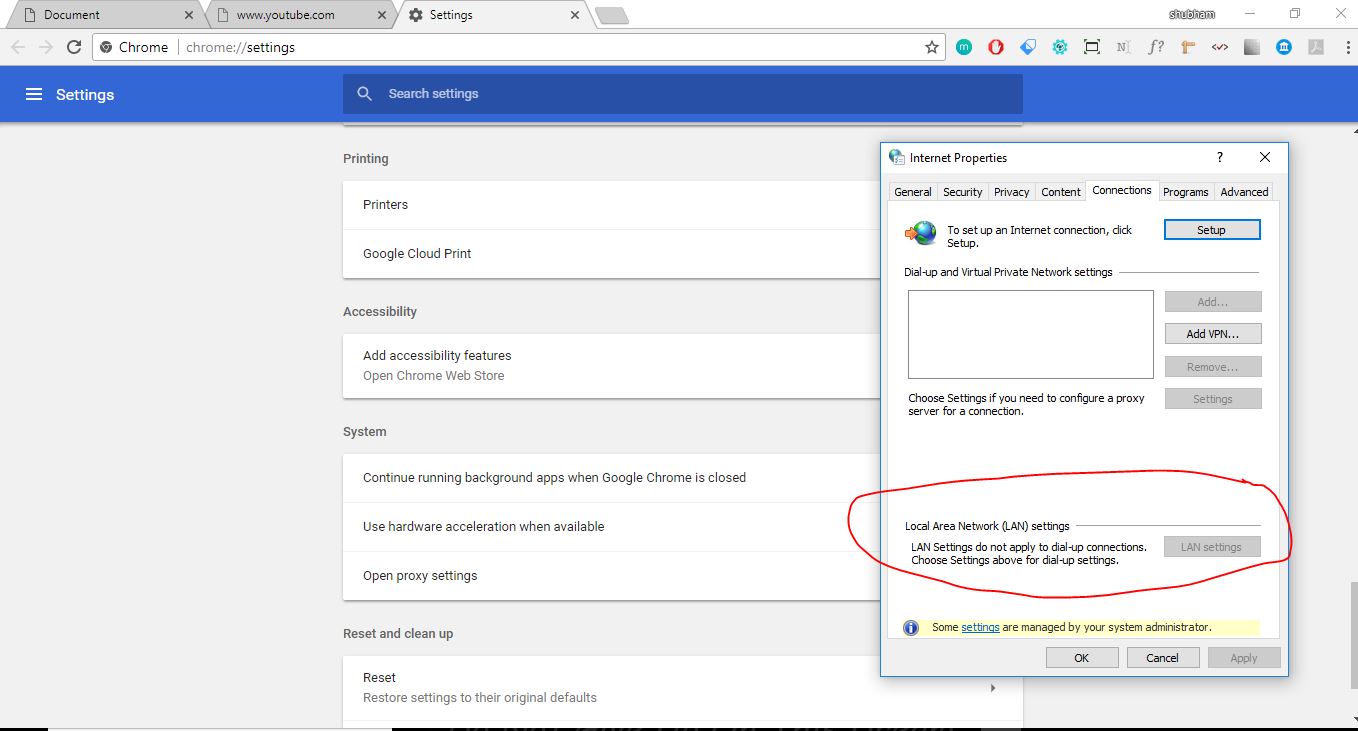Open the Content tab in Internet Properties
The image size is (1358, 731).
[x=1061, y=192]
